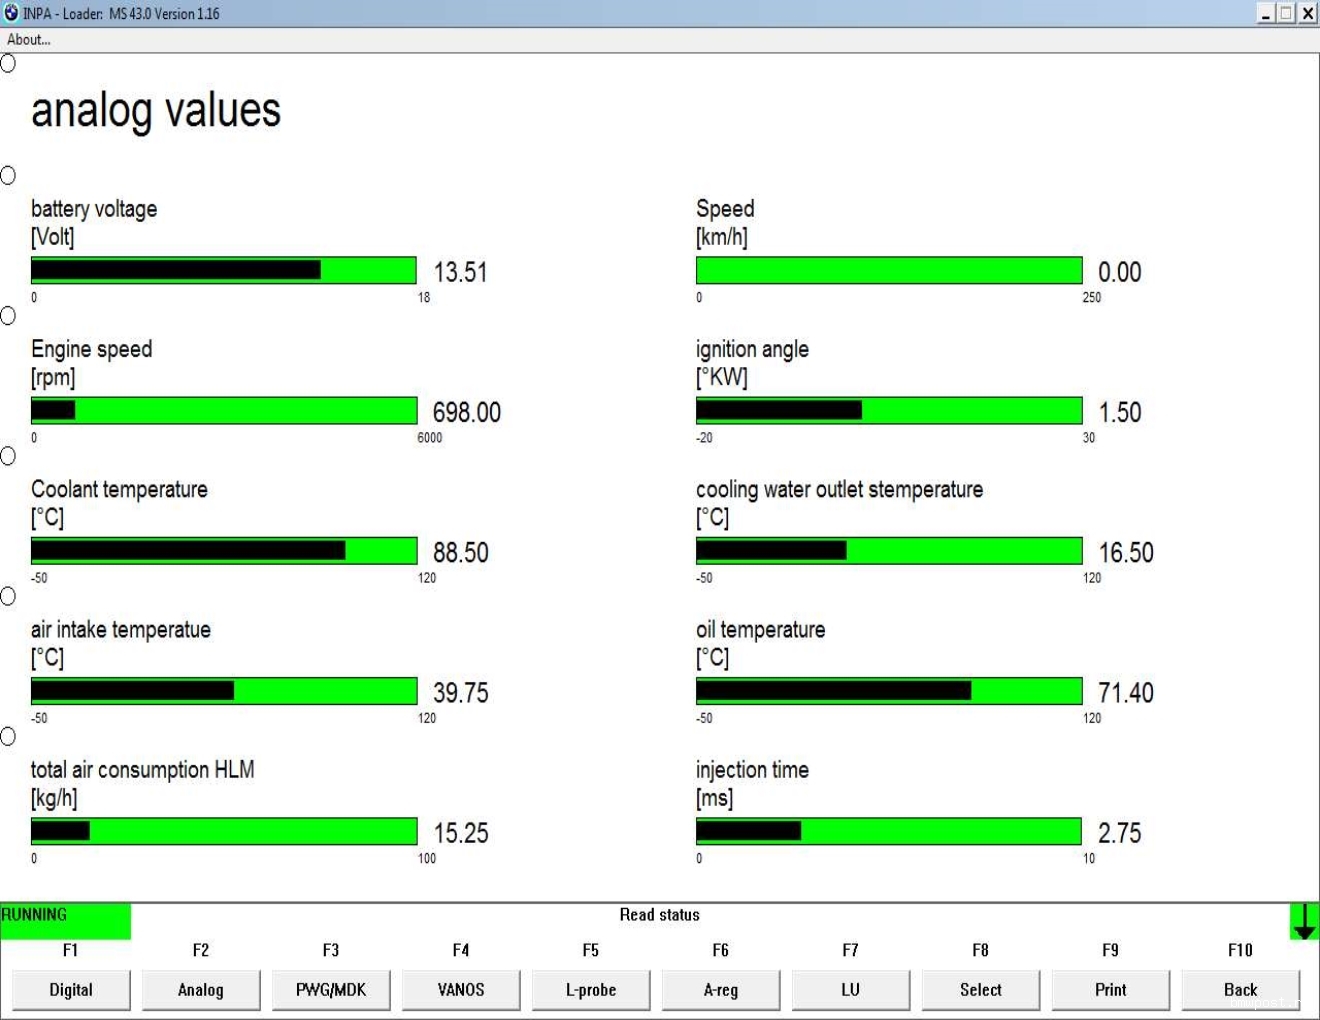Switch to Analog values with F2 button
The image size is (1320, 1020).
201,989
